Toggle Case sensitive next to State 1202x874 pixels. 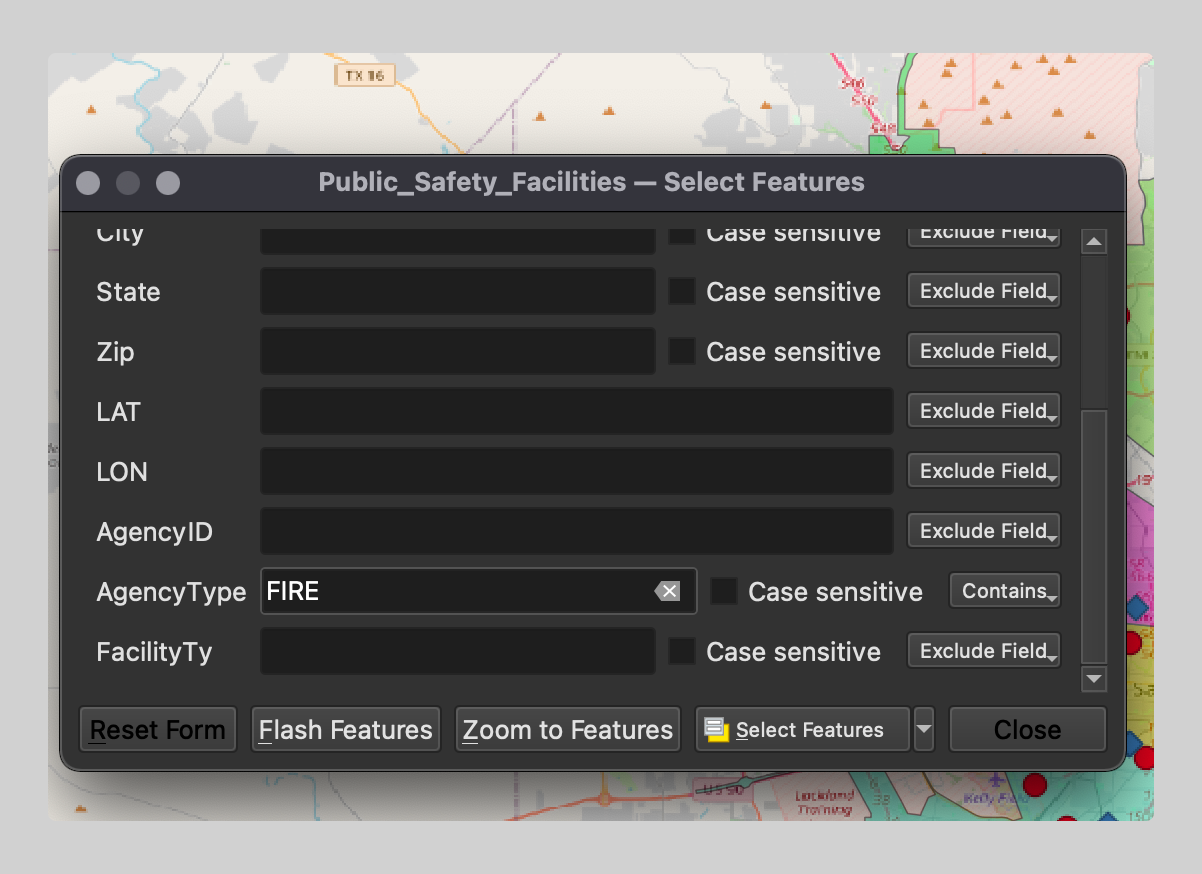681,291
